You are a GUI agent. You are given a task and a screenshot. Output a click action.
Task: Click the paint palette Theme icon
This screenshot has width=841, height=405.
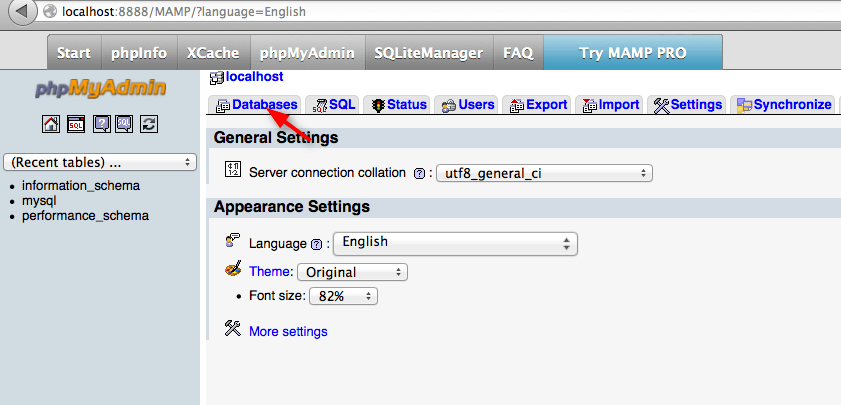(233, 269)
